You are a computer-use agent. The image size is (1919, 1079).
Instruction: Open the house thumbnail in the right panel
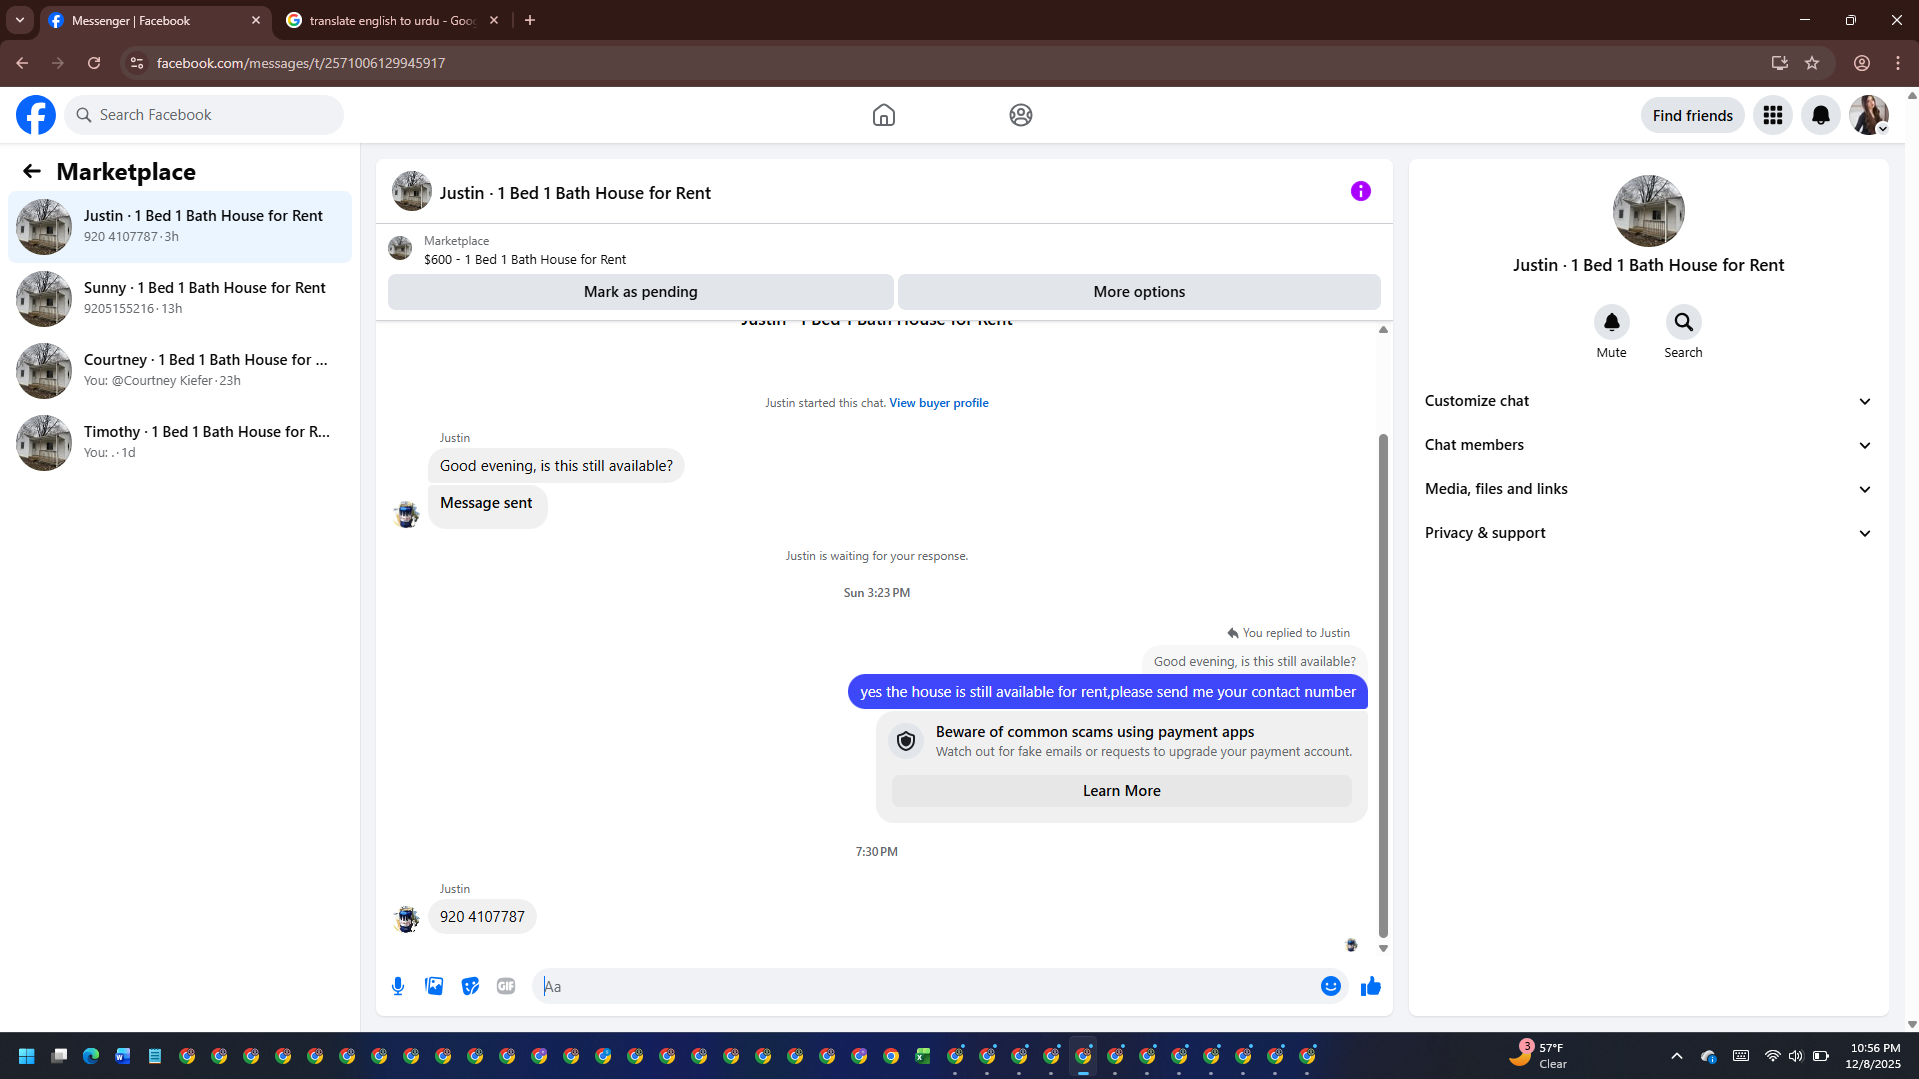pyautogui.click(x=1648, y=211)
